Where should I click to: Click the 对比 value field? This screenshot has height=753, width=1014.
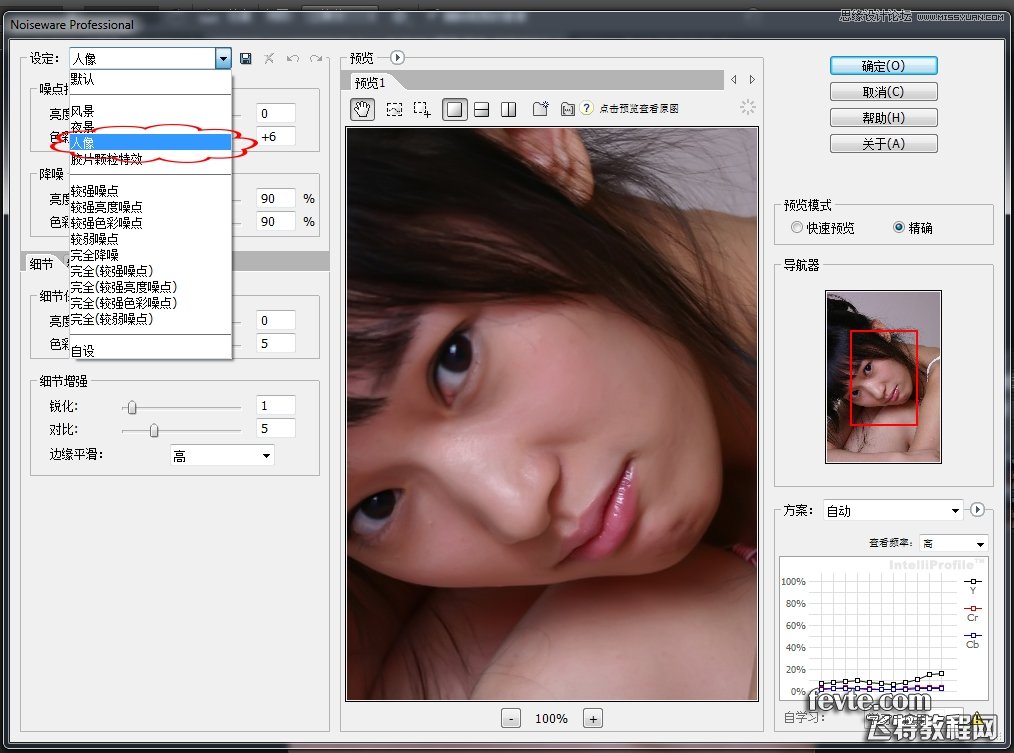tap(275, 428)
